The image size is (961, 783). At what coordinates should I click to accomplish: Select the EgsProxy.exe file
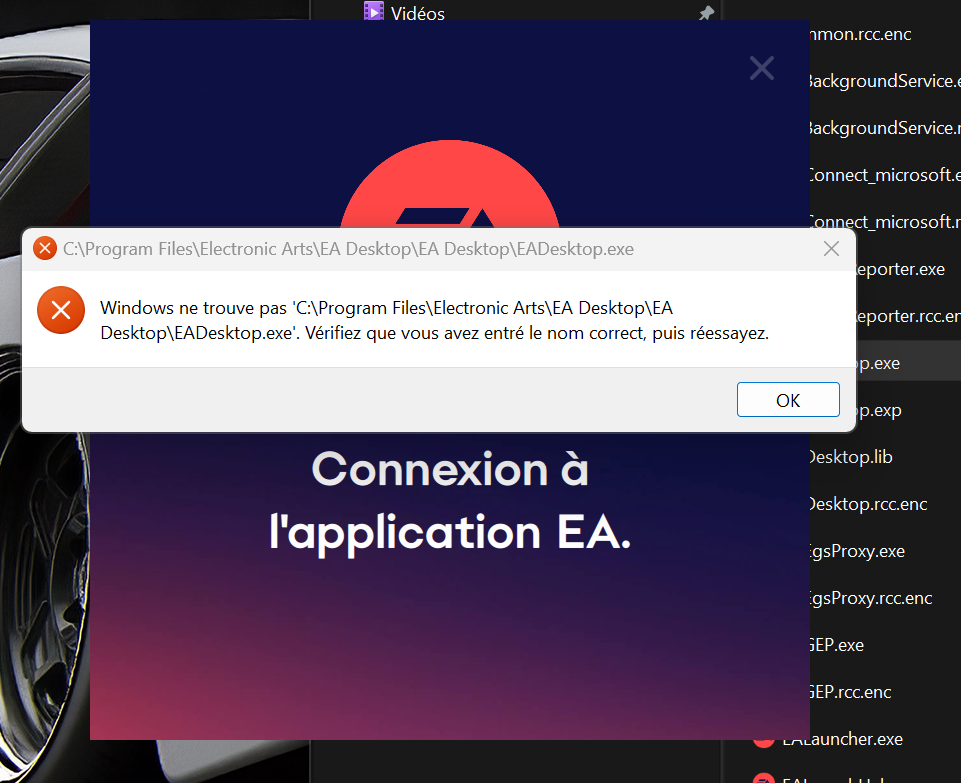(x=856, y=551)
